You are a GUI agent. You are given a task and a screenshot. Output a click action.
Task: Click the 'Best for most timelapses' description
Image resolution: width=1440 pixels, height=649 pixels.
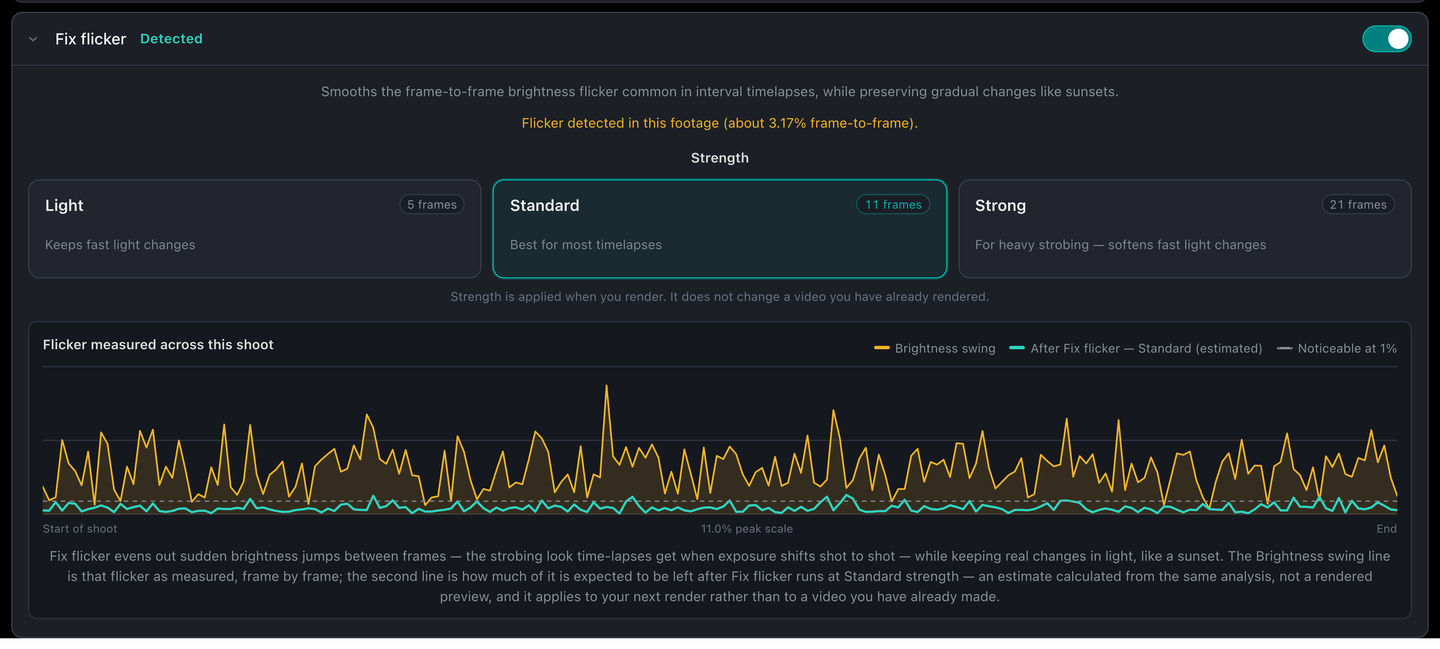tap(586, 245)
